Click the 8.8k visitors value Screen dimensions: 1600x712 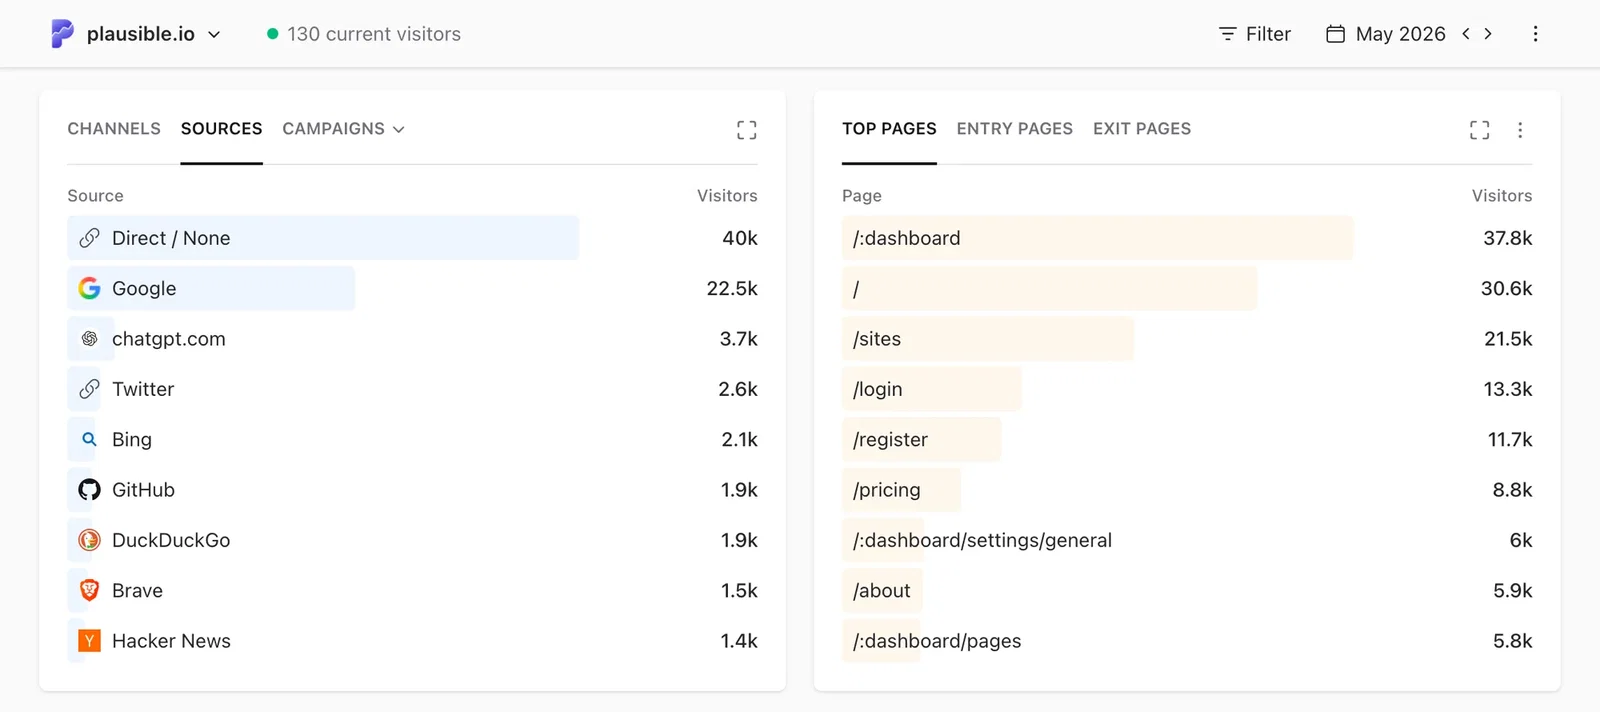pos(1512,490)
